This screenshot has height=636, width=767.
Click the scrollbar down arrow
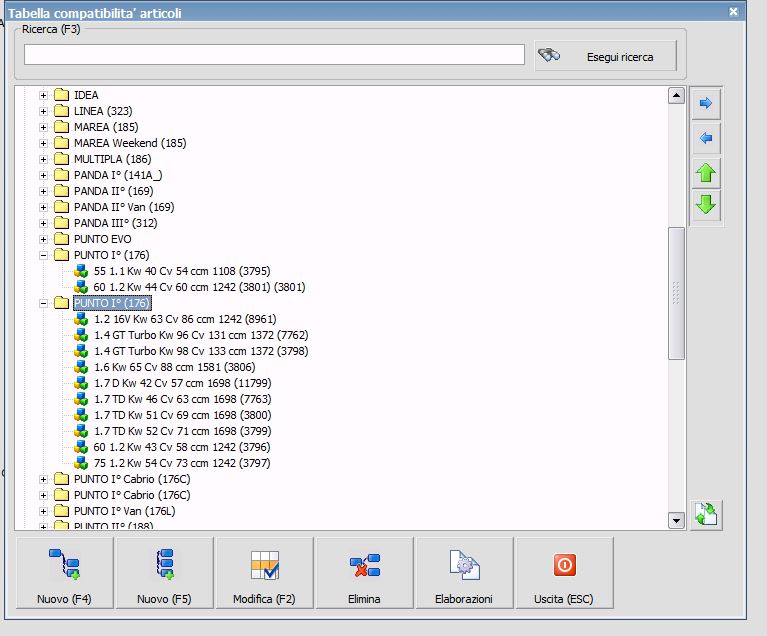tap(676, 521)
